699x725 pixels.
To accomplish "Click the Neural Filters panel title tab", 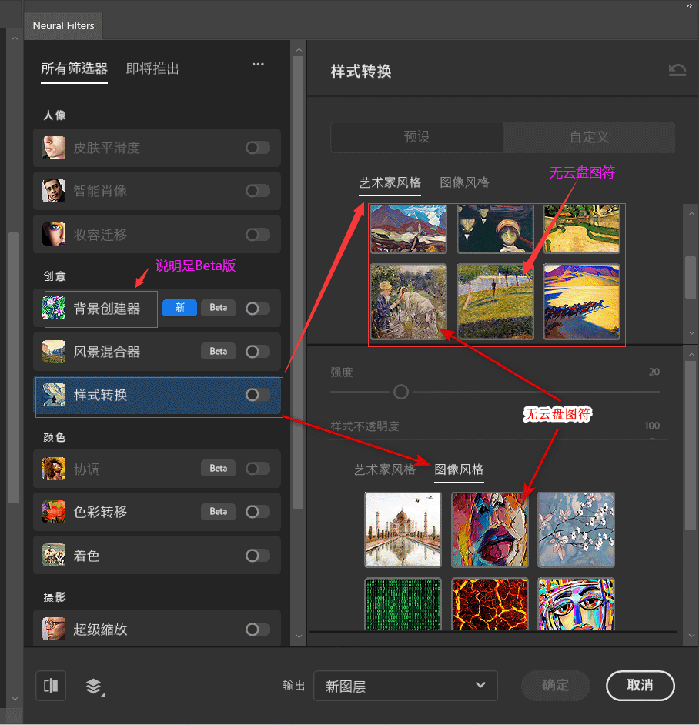I will (63, 26).
